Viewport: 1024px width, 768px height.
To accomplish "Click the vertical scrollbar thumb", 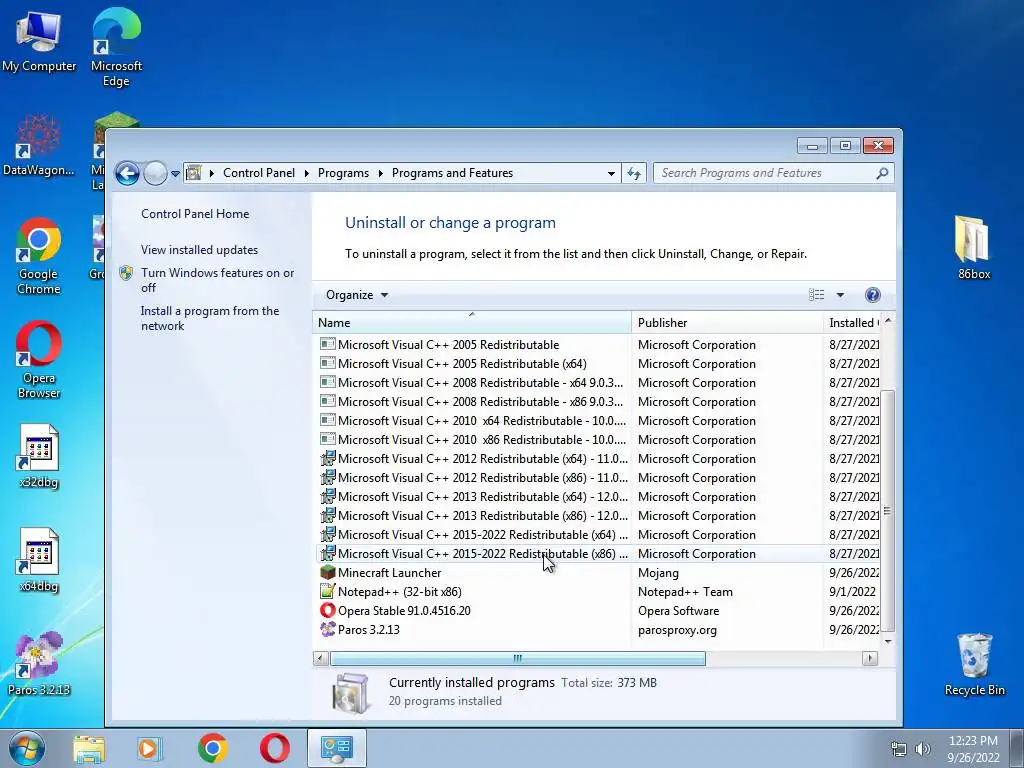I will (888, 511).
